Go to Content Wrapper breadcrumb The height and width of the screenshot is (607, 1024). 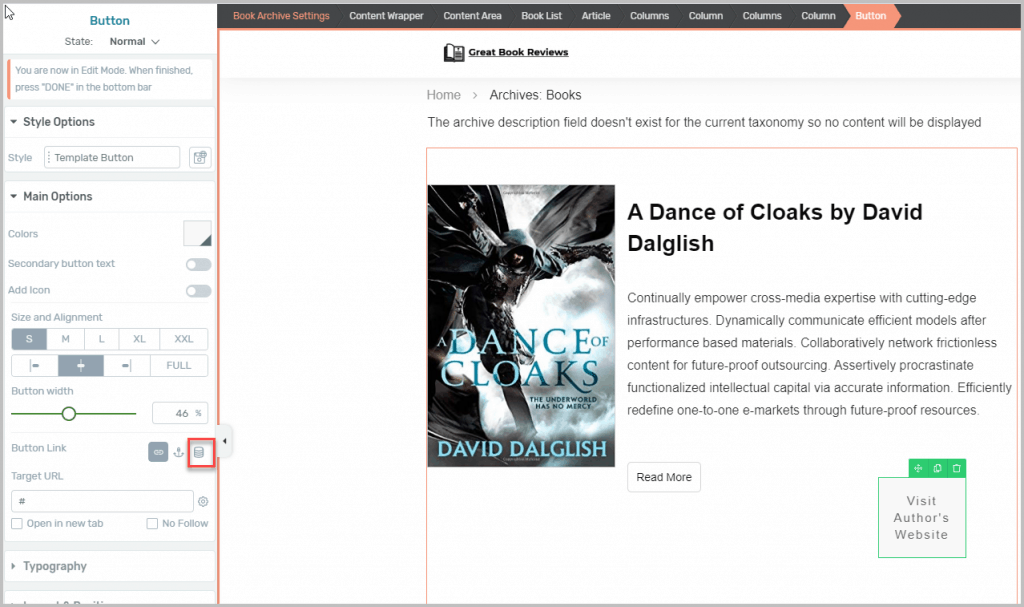coord(386,16)
